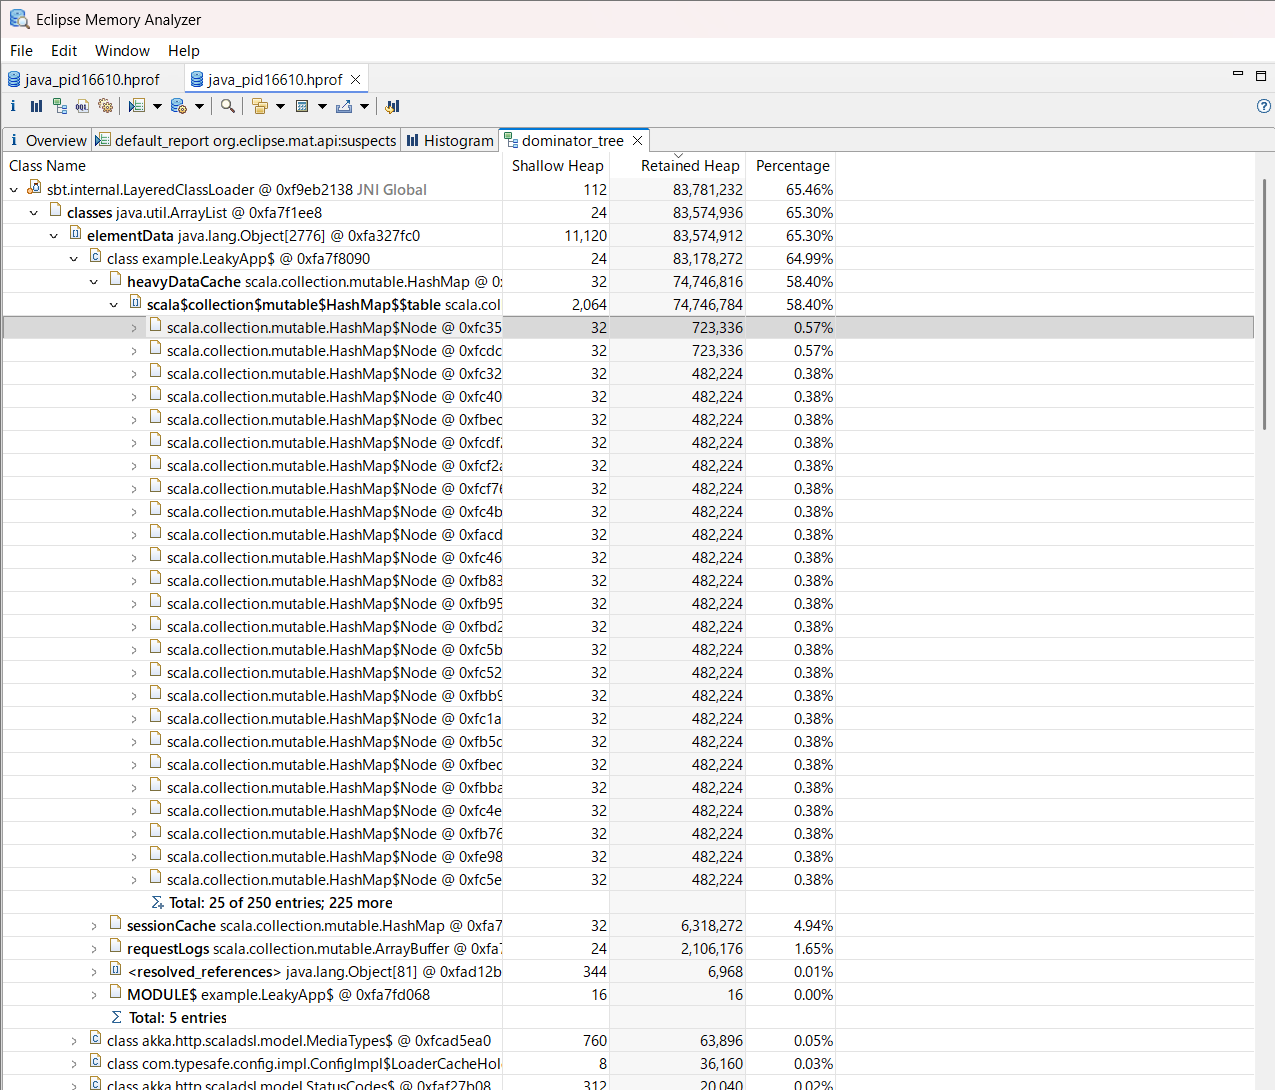The height and width of the screenshot is (1090, 1275).
Task: Expand the sessionCache HashMap entry
Action: tap(94, 926)
